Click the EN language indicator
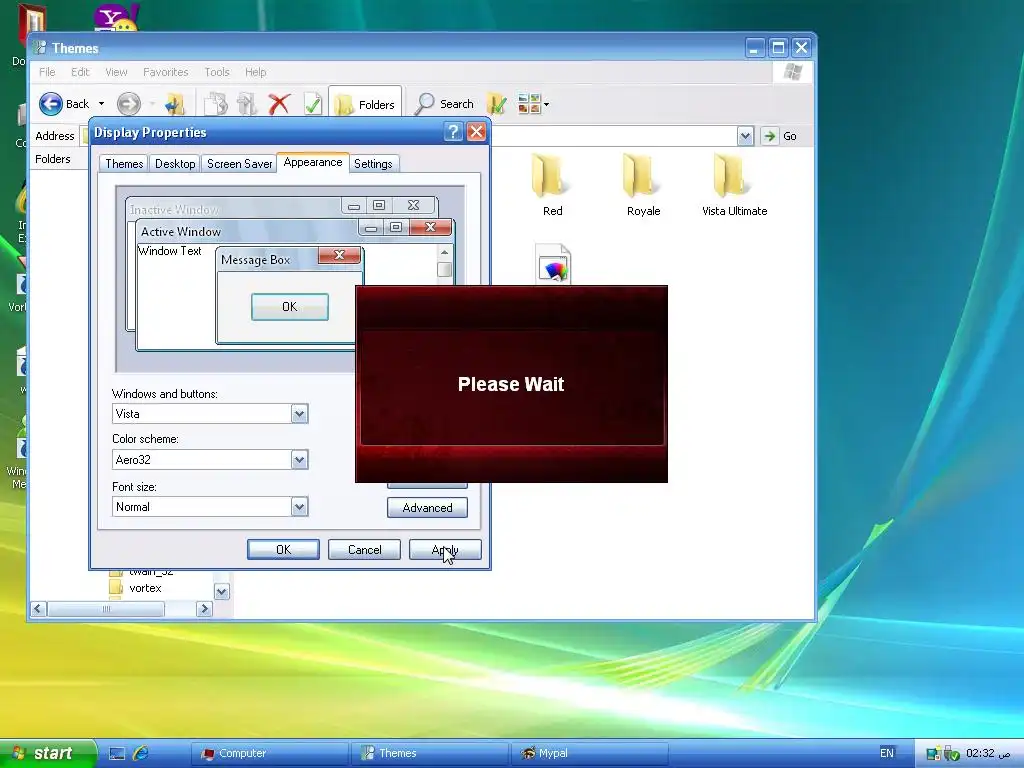The height and width of the screenshot is (768, 1024). coord(886,753)
